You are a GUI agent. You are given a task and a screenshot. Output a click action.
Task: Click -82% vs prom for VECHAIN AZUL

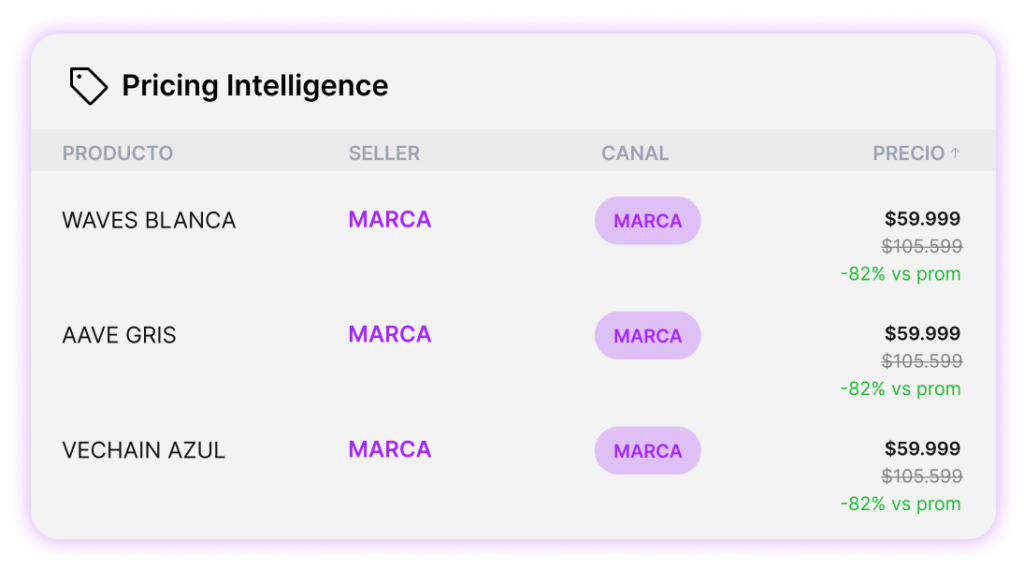(900, 503)
